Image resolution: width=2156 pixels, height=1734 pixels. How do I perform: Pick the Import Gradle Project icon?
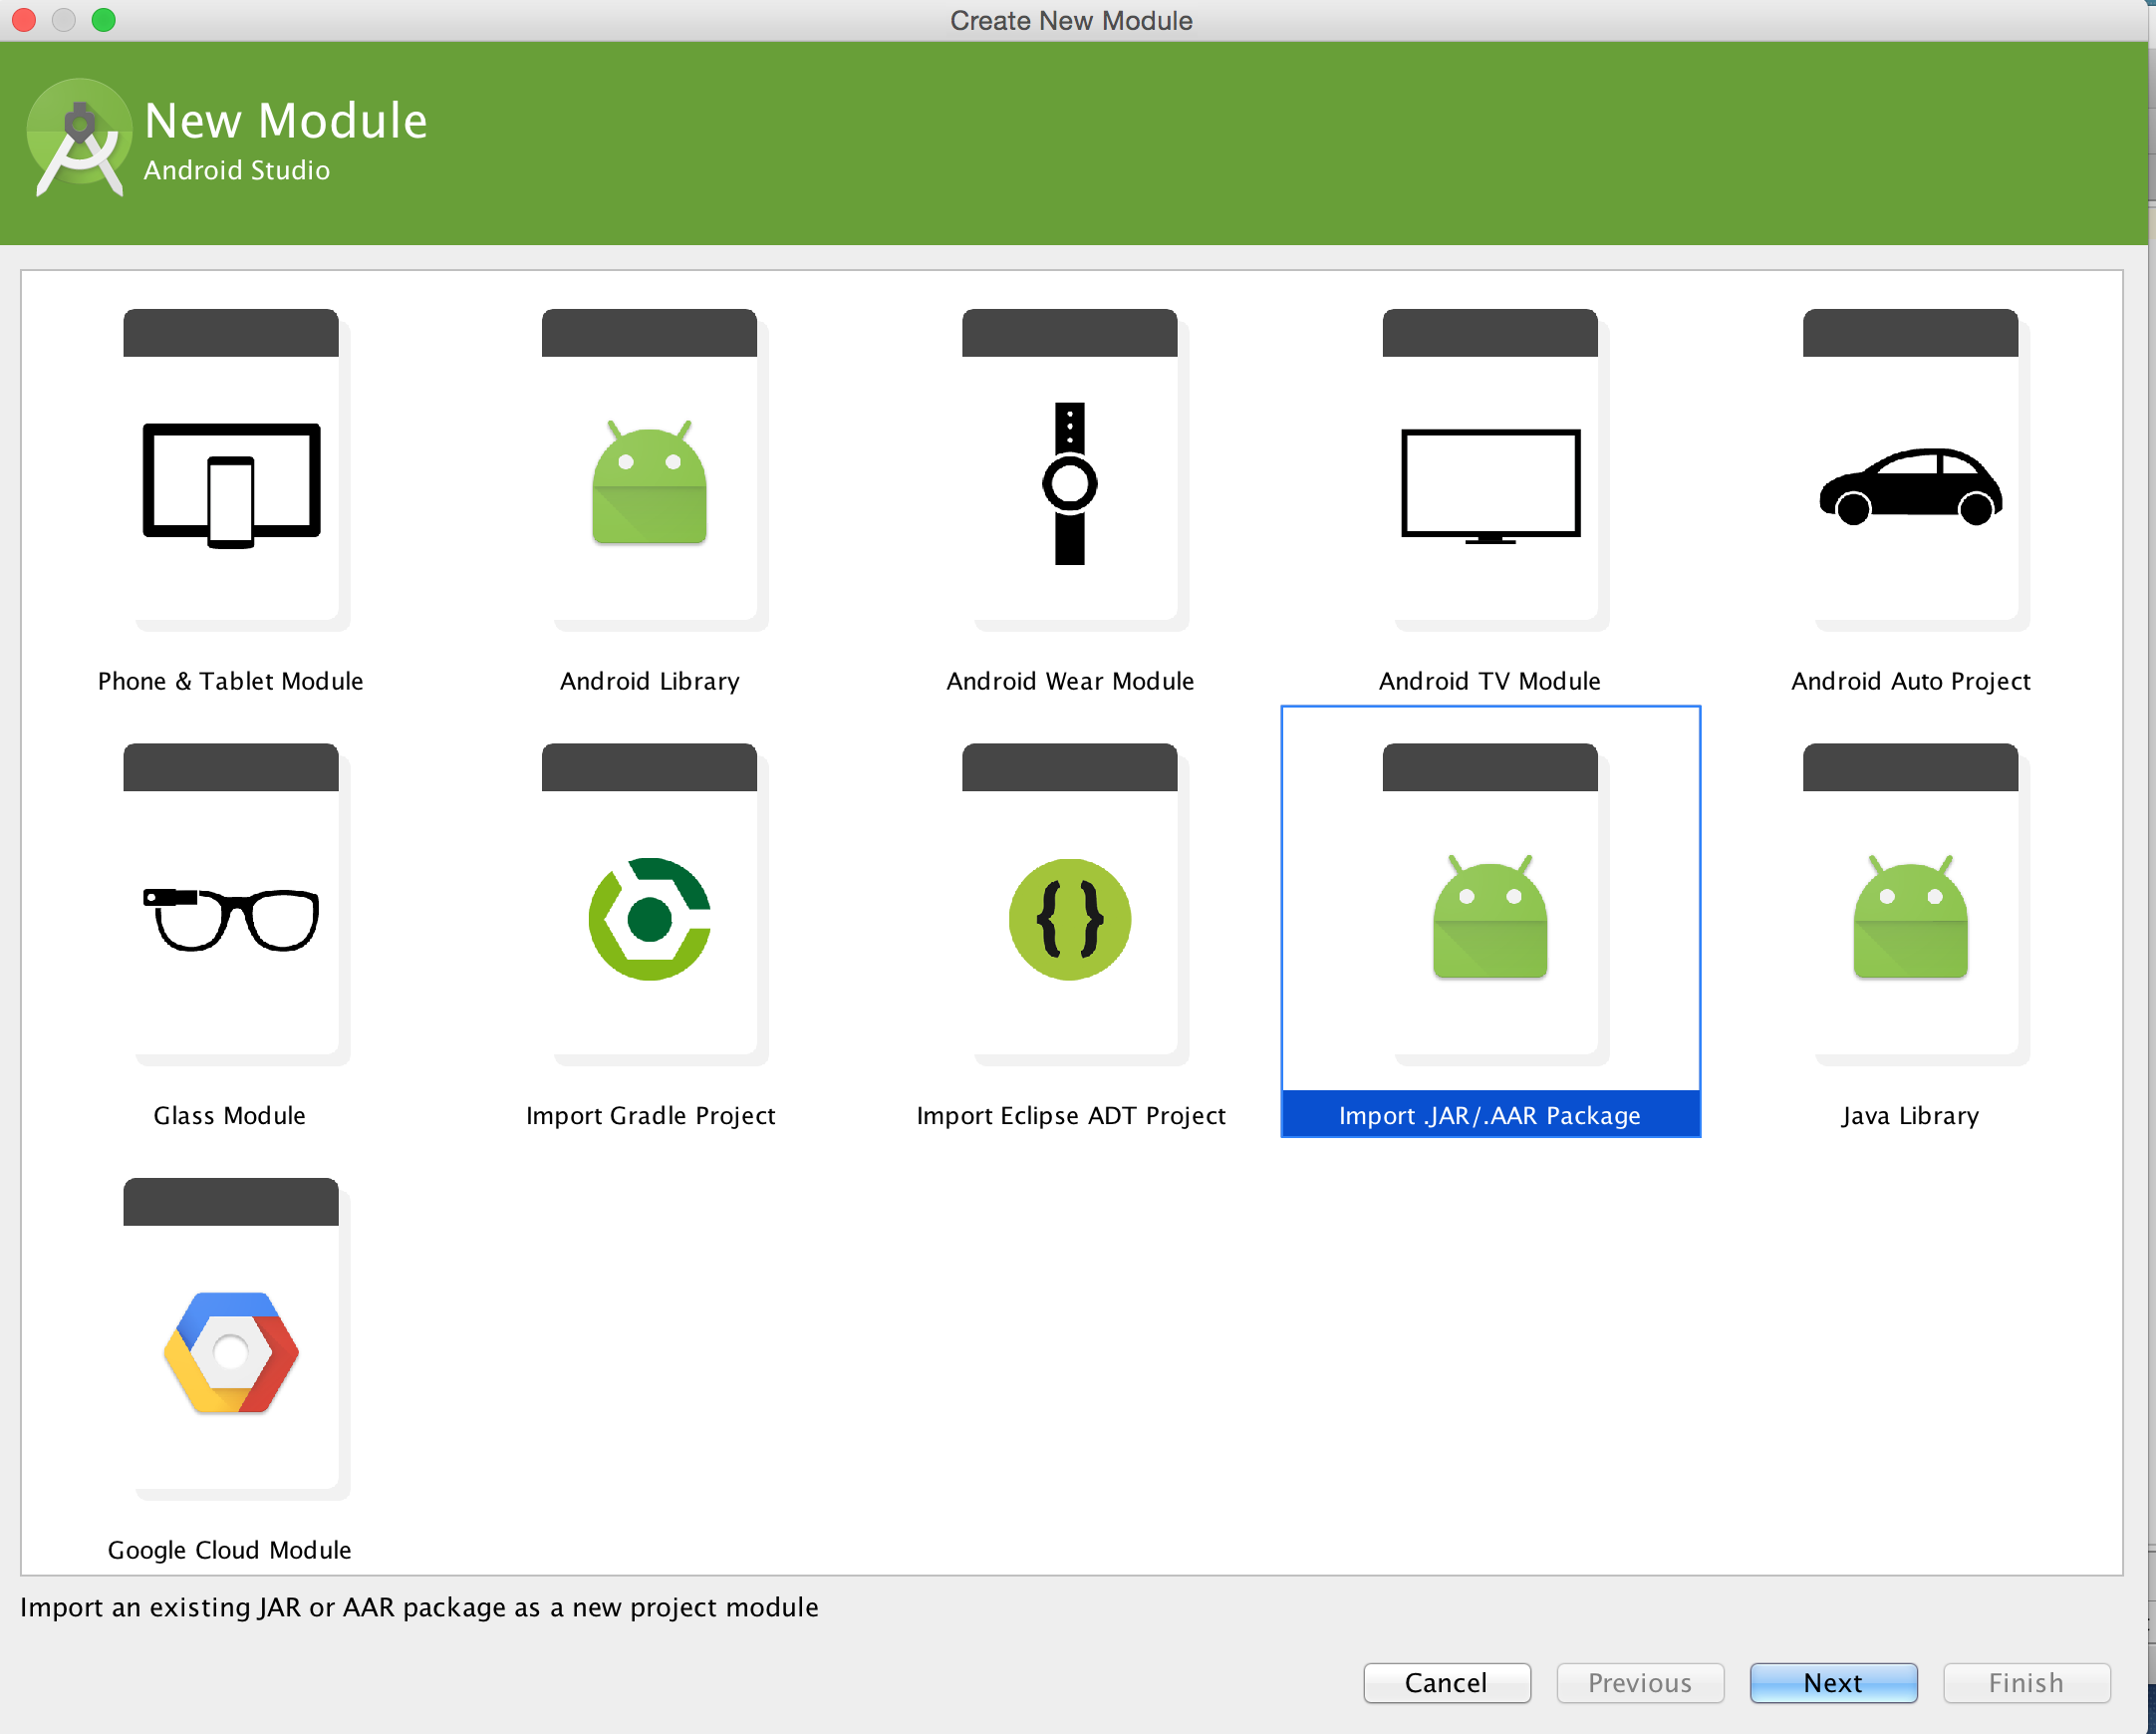649,918
